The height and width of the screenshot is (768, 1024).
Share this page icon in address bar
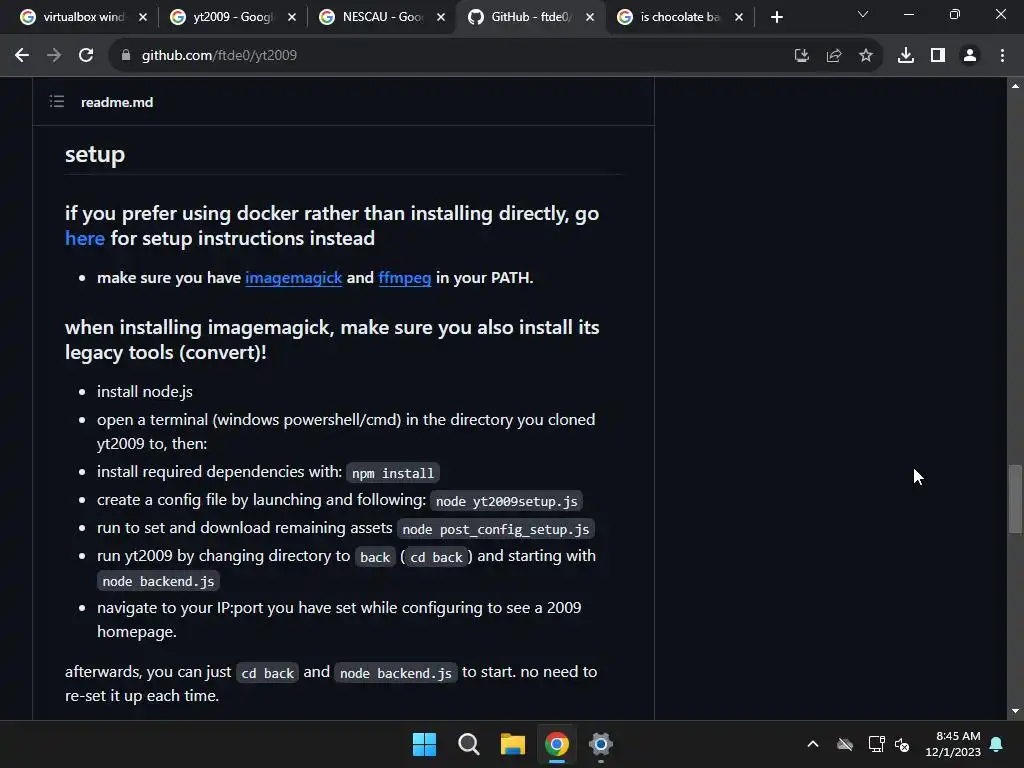coord(833,56)
